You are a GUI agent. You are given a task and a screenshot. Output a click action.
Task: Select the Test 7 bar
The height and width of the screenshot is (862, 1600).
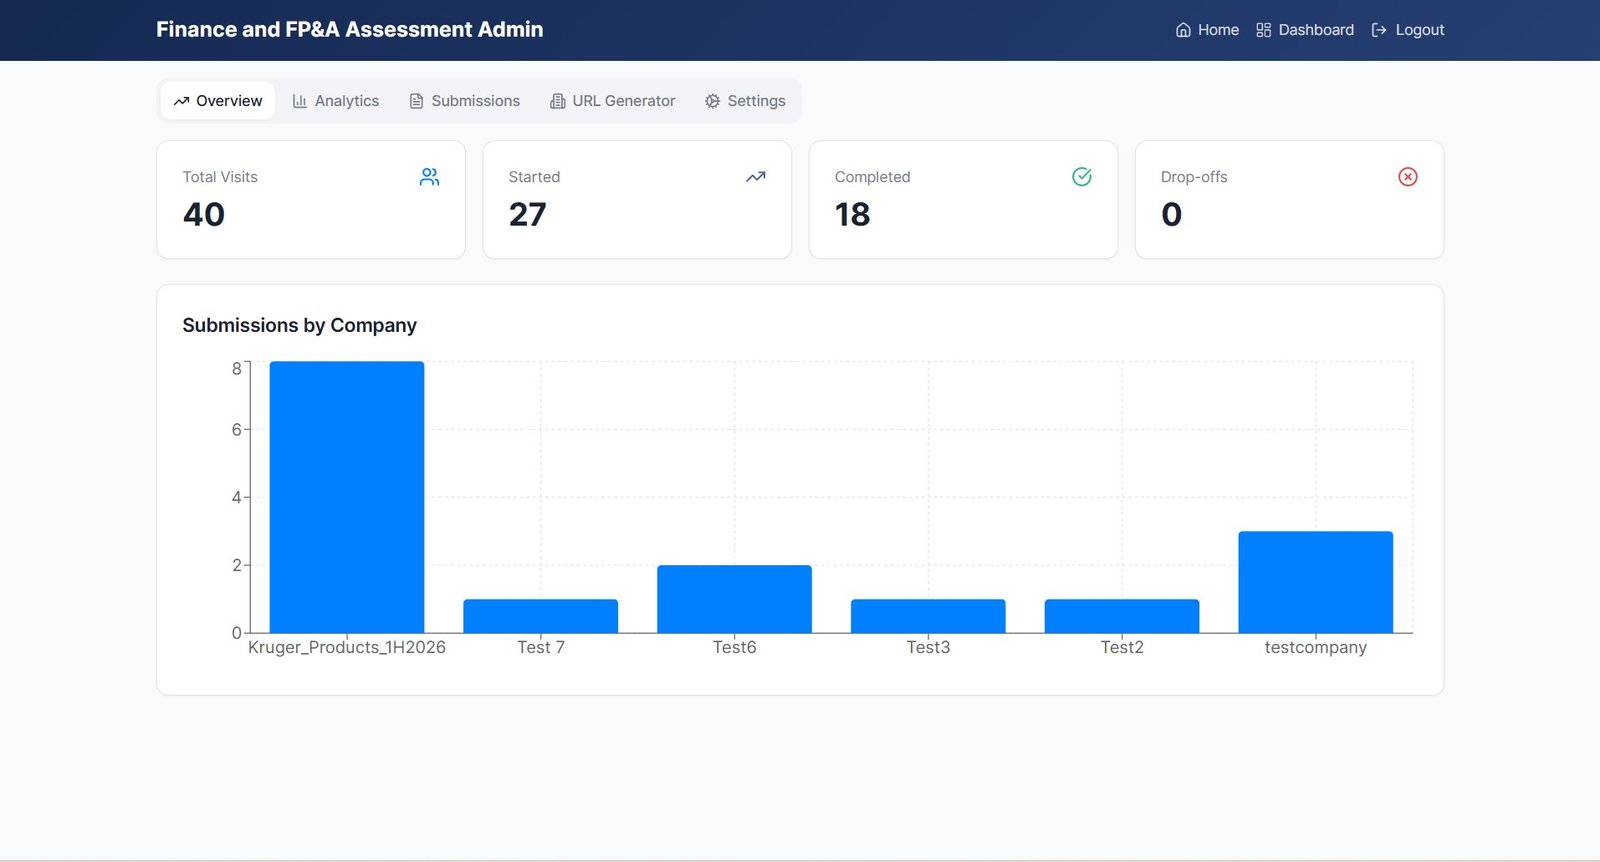541,616
